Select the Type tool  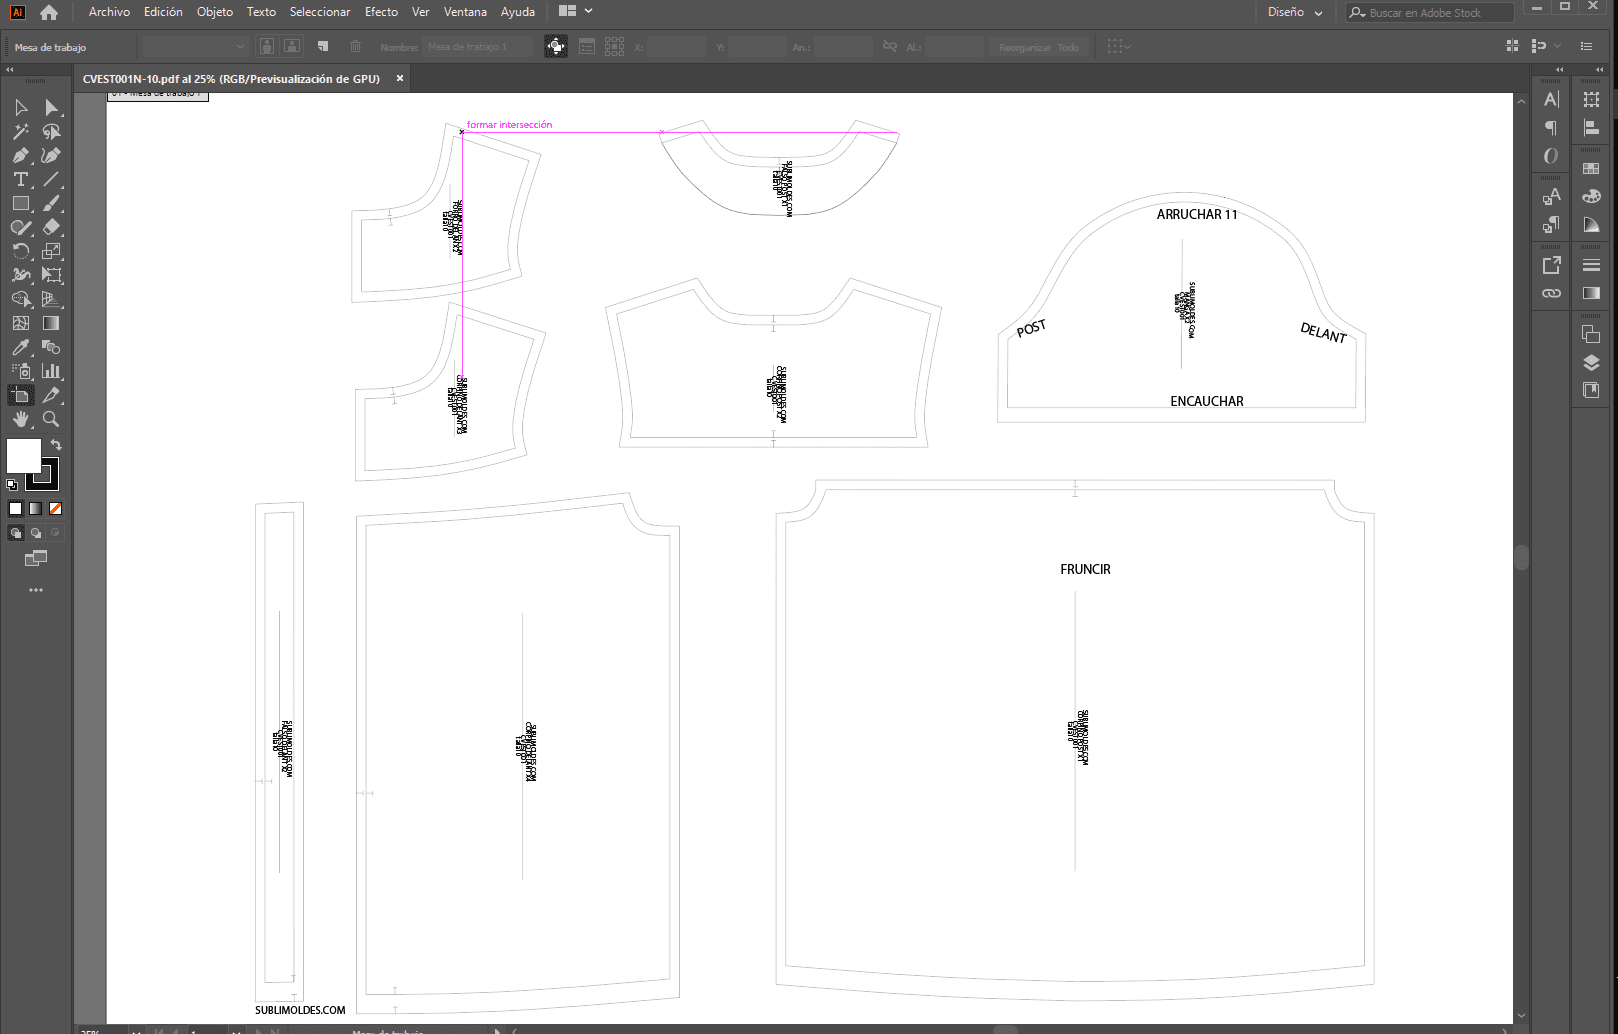point(21,179)
